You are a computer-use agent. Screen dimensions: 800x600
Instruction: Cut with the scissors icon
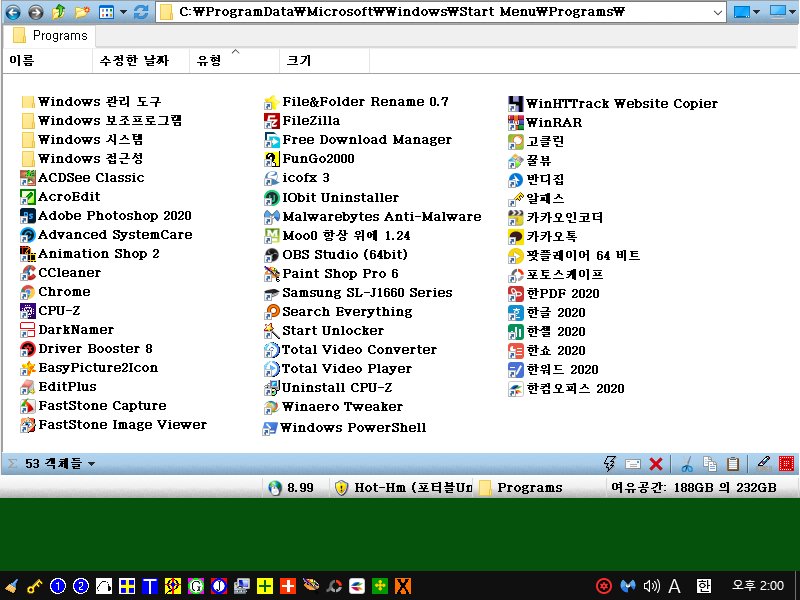tap(687, 464)
